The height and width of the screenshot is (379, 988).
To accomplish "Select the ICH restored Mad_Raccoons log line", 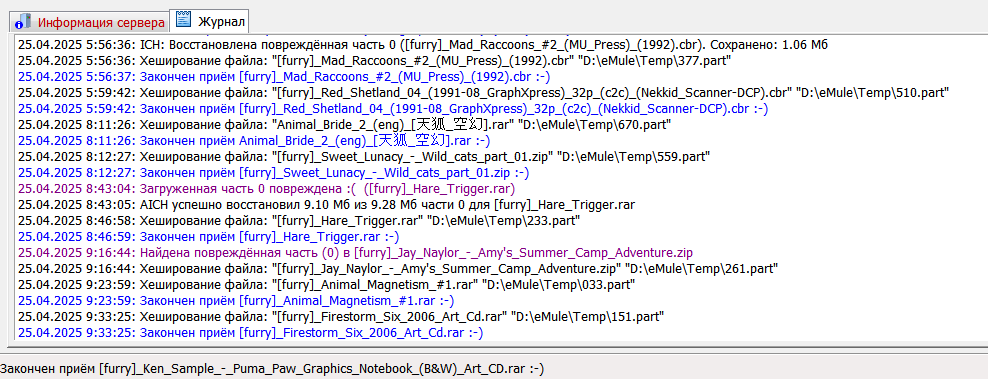I will (422, 45).
